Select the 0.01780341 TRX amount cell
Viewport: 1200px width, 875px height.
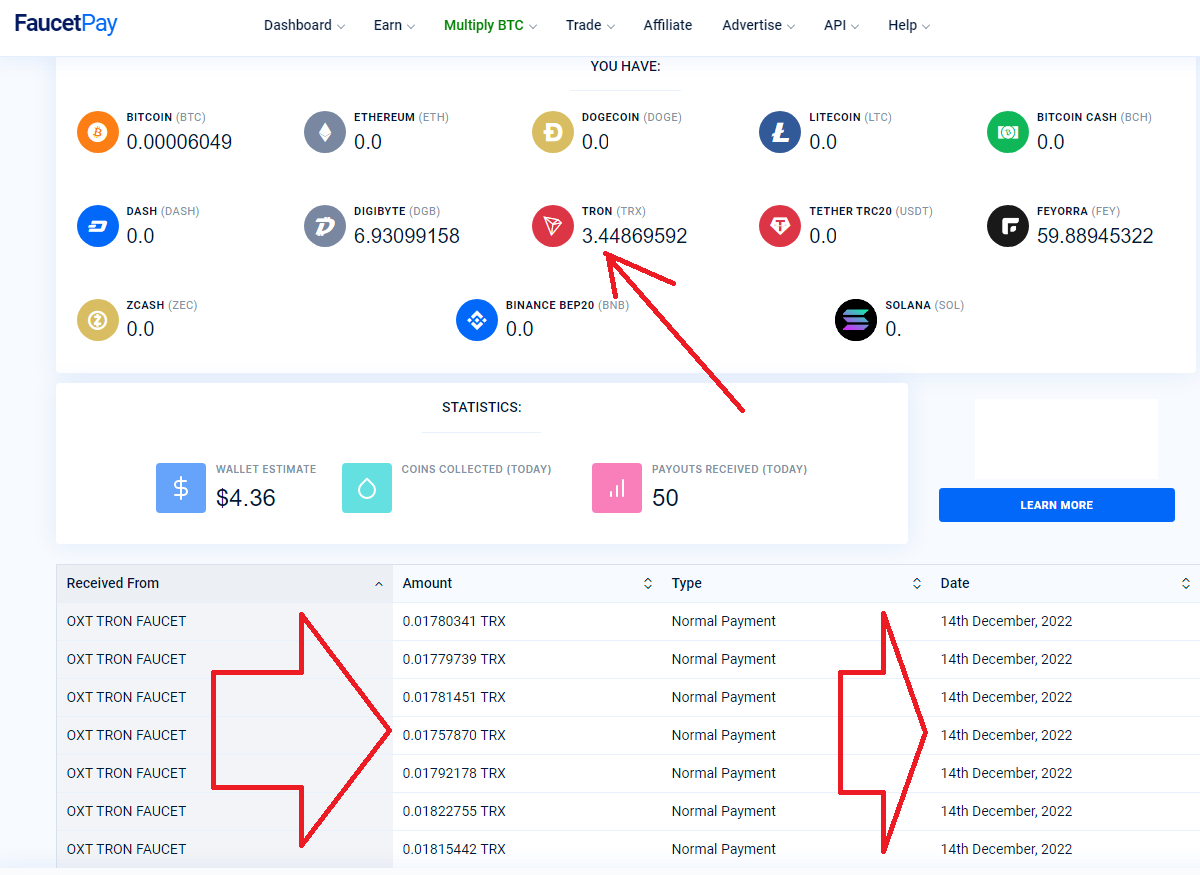(x=527, y=621)
